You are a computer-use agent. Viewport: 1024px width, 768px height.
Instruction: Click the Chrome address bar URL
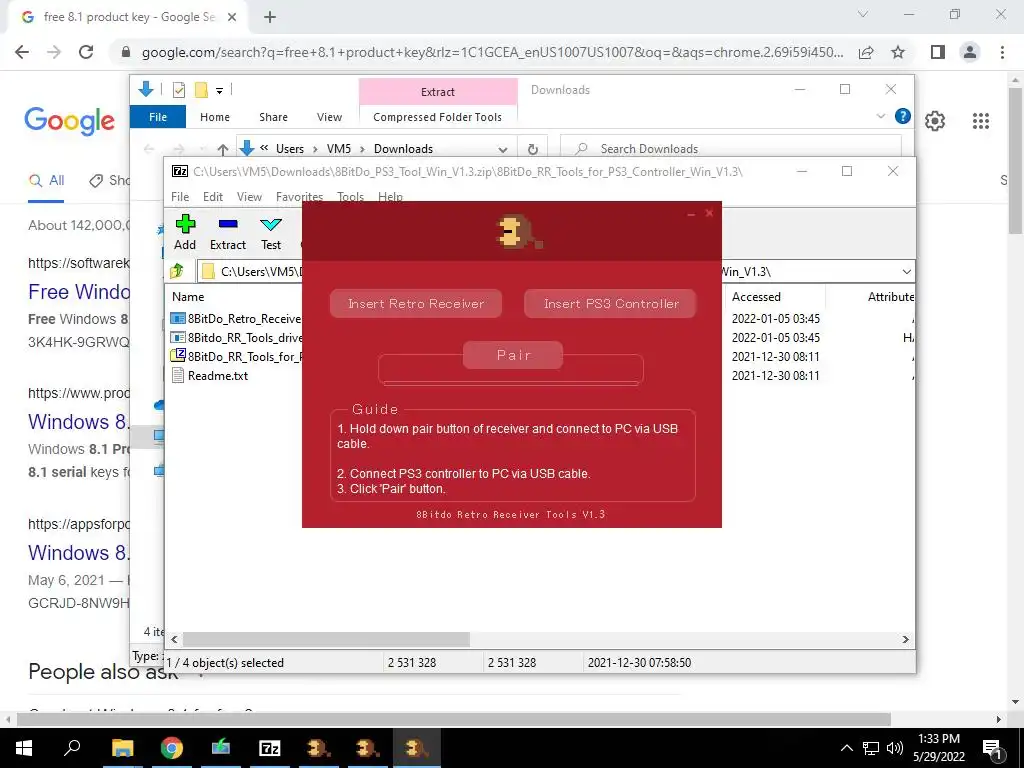coord(492,52)
